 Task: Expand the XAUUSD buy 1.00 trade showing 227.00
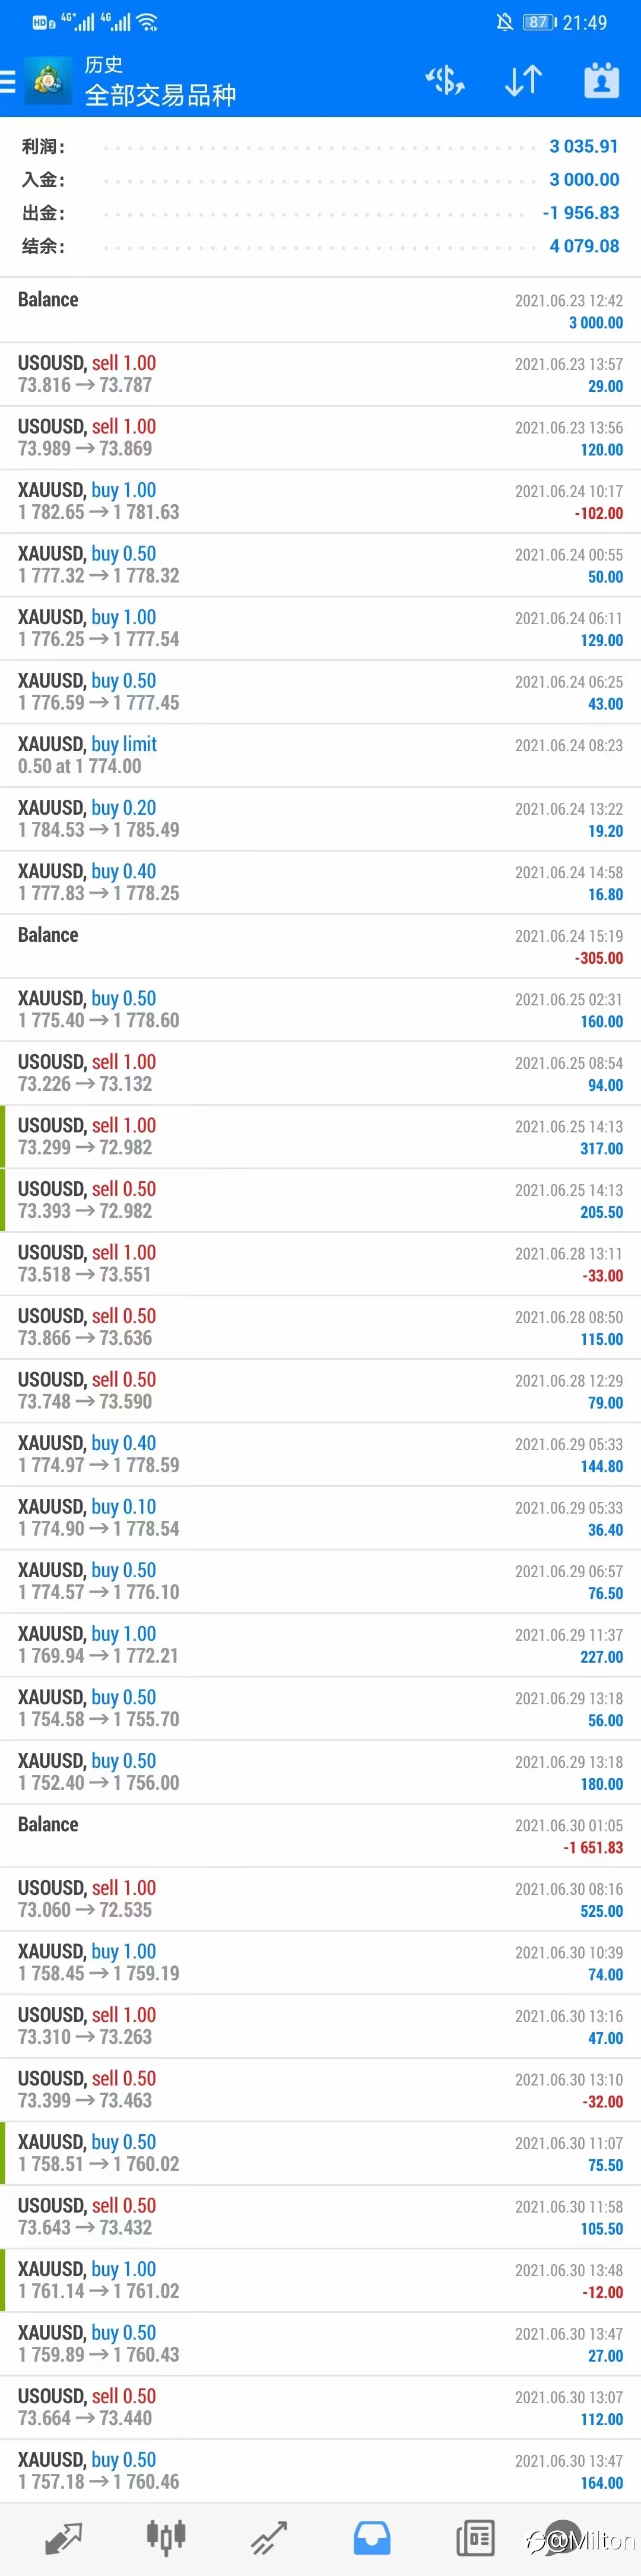(320, 1645)
